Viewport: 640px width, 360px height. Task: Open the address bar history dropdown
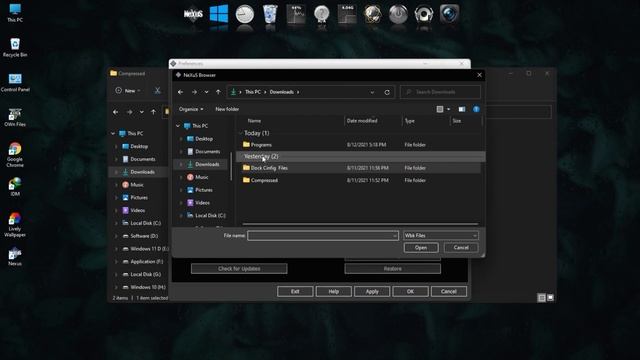(372, 92)
